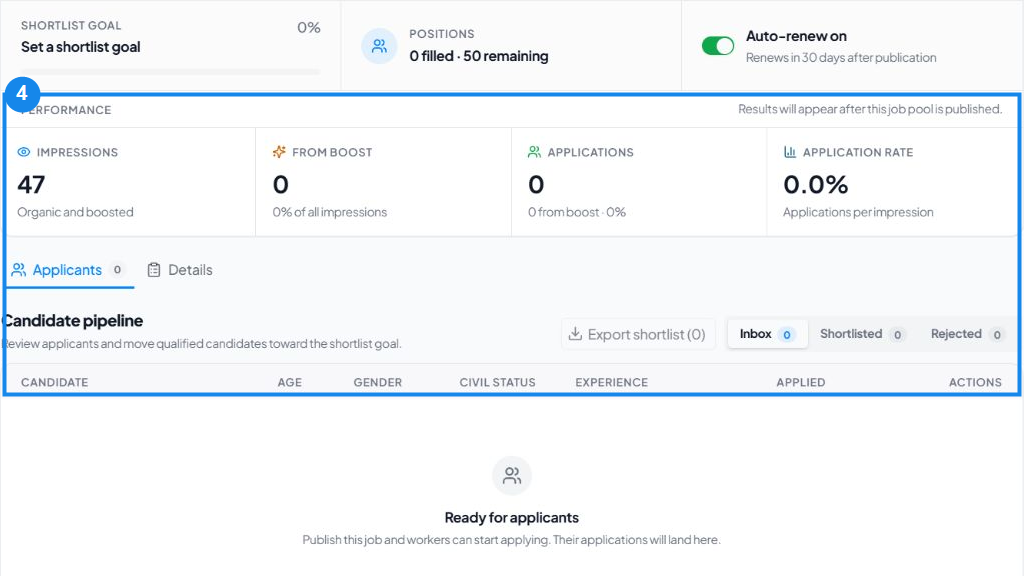This screenshot has width=1024, height=576.
Task: Click the Application Rate chart icon
Action: [790, 152]
